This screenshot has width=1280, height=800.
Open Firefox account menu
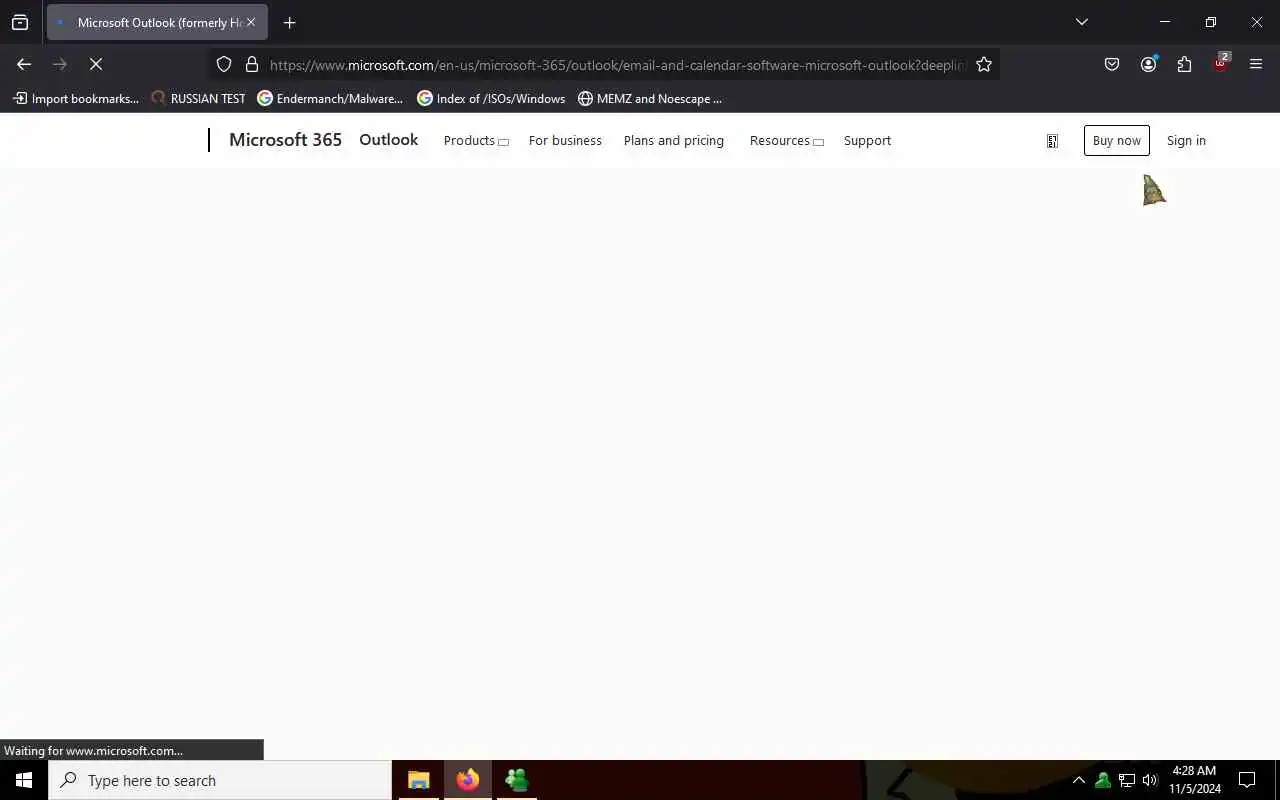coord(1148,64)
